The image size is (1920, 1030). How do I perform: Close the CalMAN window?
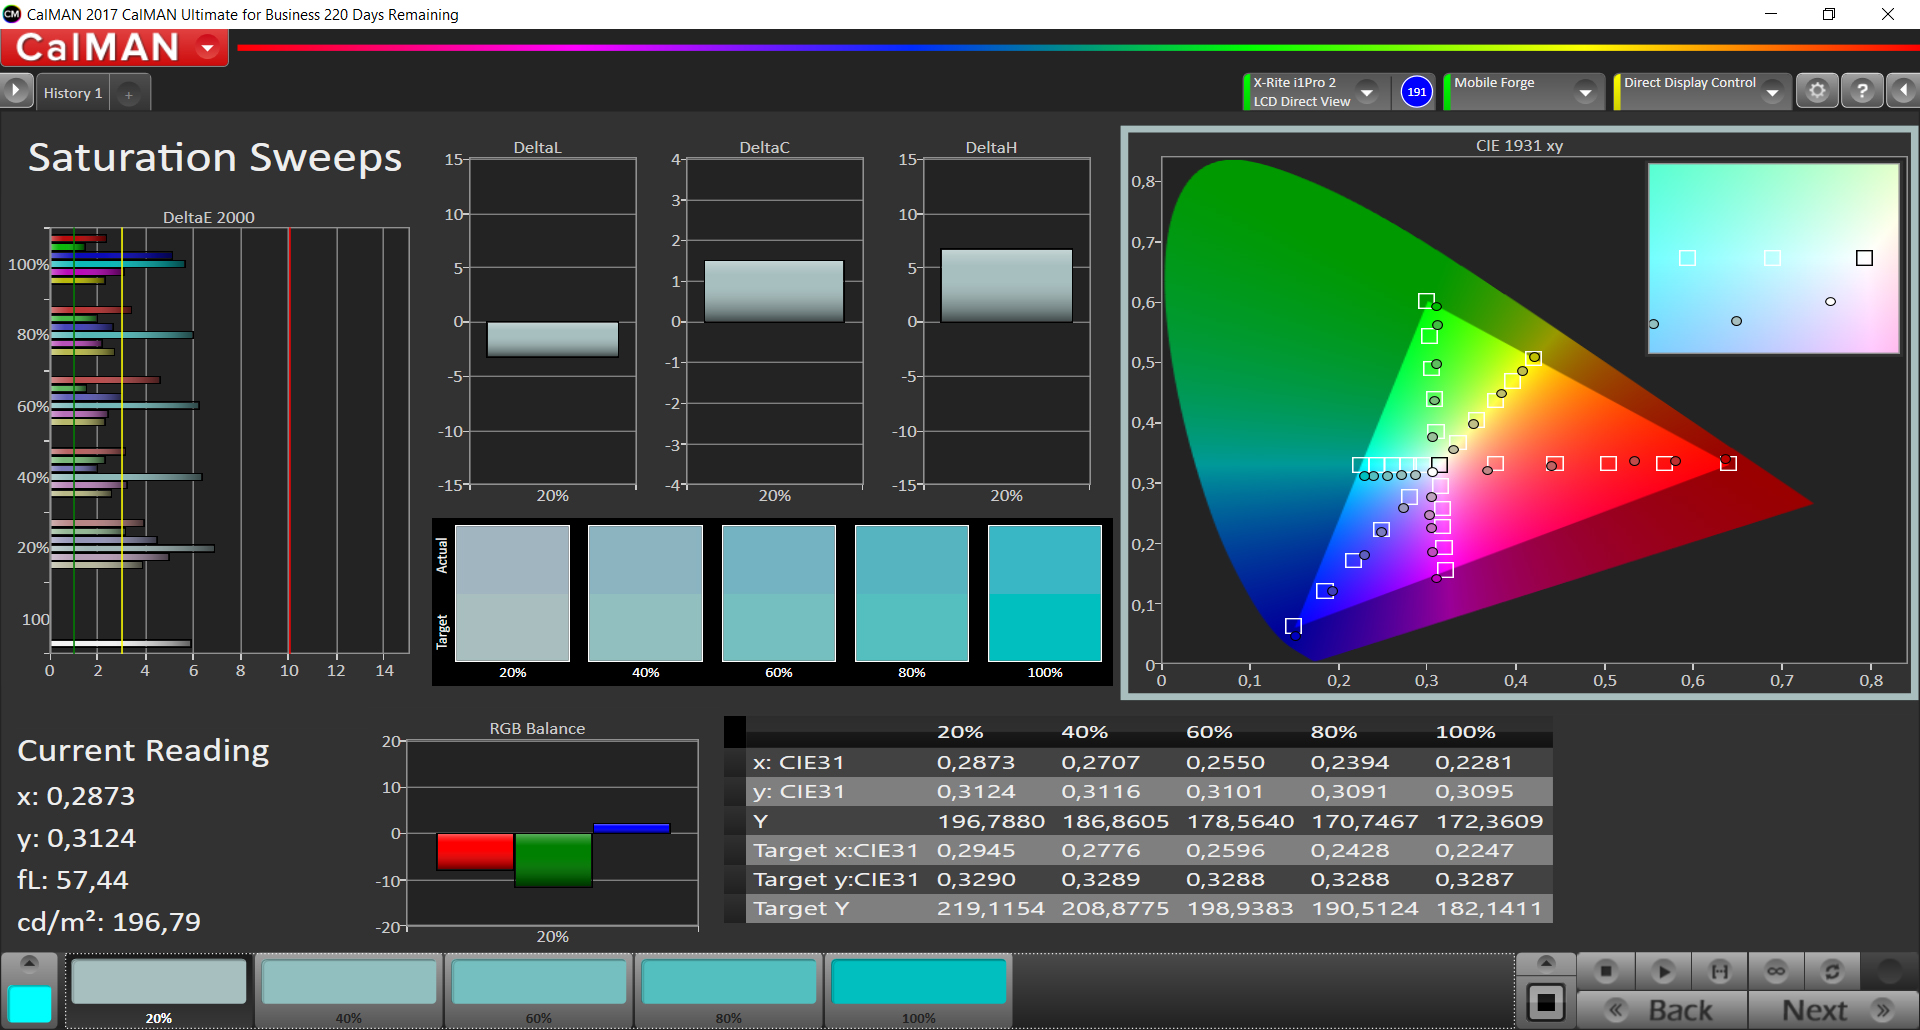click(1887, 14)
